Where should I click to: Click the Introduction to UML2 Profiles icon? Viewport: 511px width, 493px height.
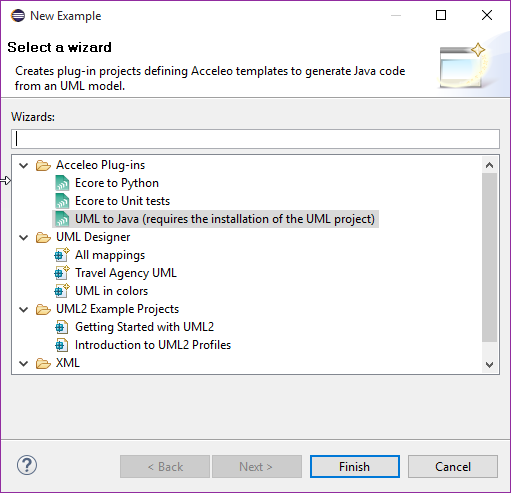(62, 345)
